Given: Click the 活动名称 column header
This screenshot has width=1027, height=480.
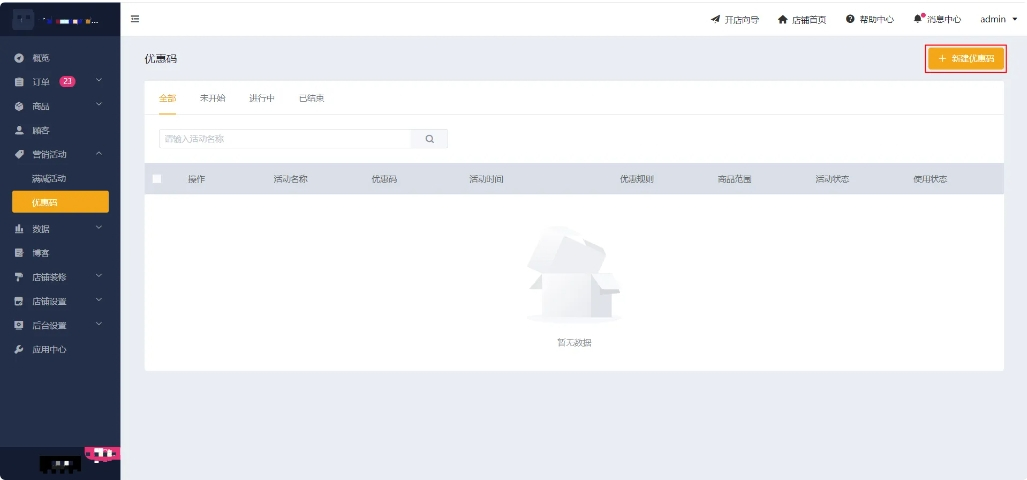Looking at the screenshot, I should [x=290, y=179].
